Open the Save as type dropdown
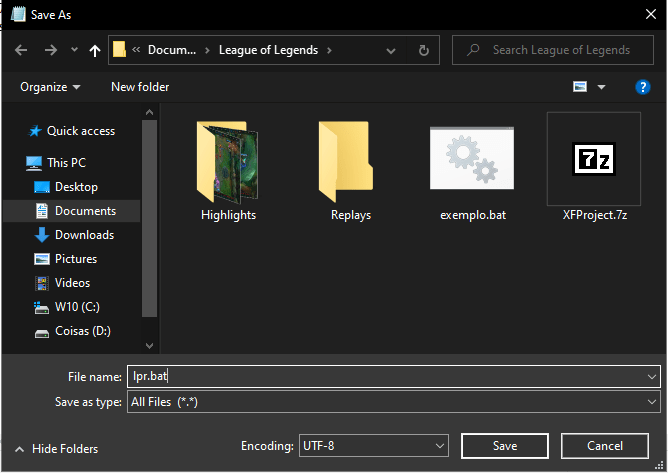 tap(394, 402)
